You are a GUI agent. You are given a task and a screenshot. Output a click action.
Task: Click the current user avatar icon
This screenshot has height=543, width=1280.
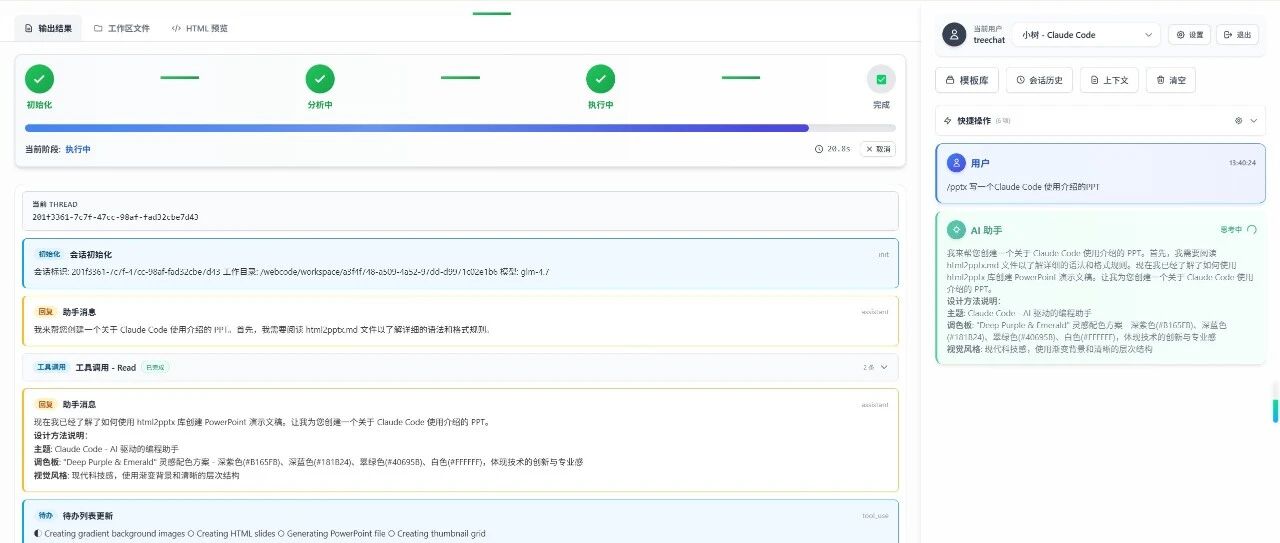point(955,34)
